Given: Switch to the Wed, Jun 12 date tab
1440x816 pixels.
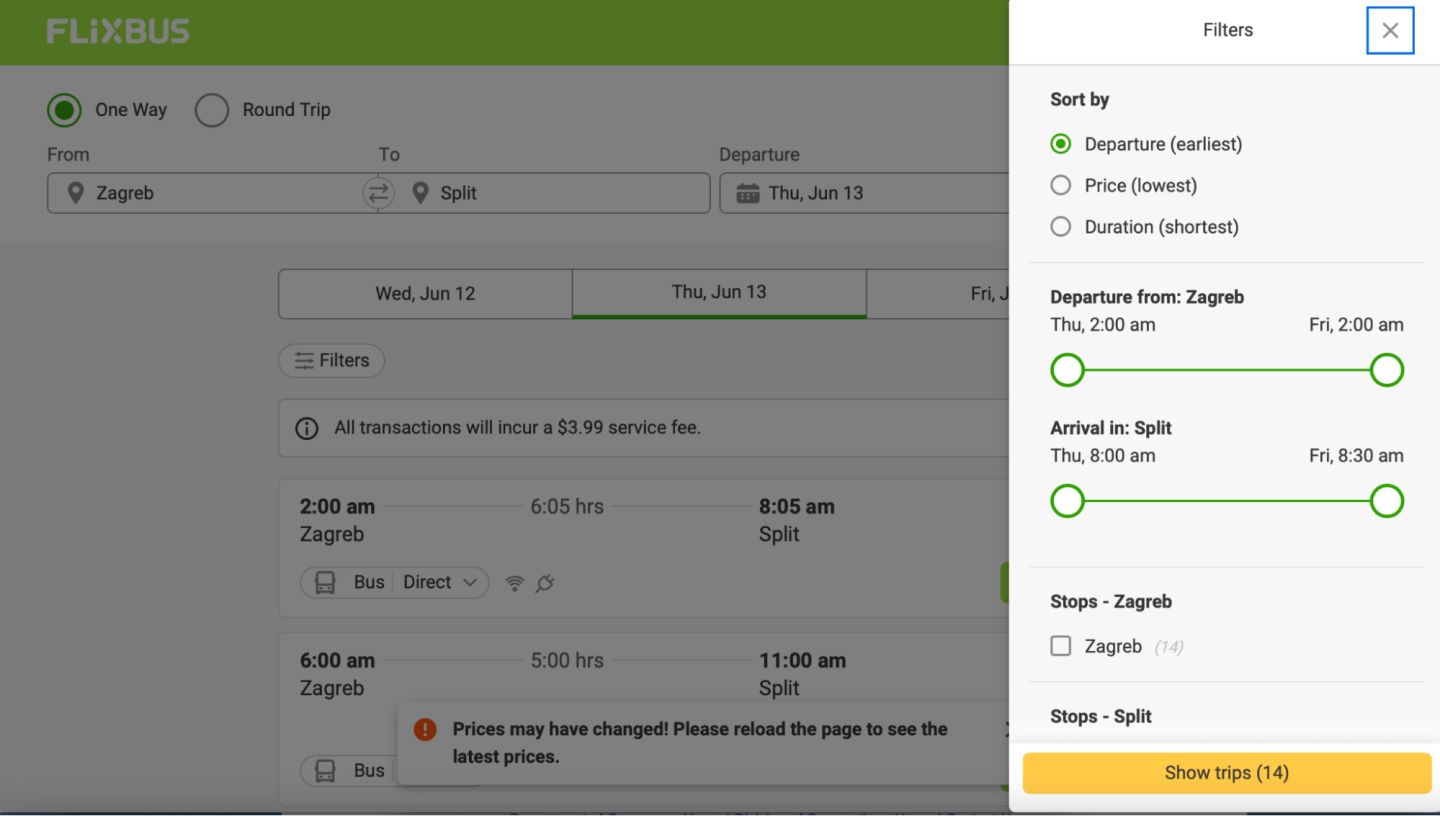Looking at the screenshot, I should tap(425, 294).
